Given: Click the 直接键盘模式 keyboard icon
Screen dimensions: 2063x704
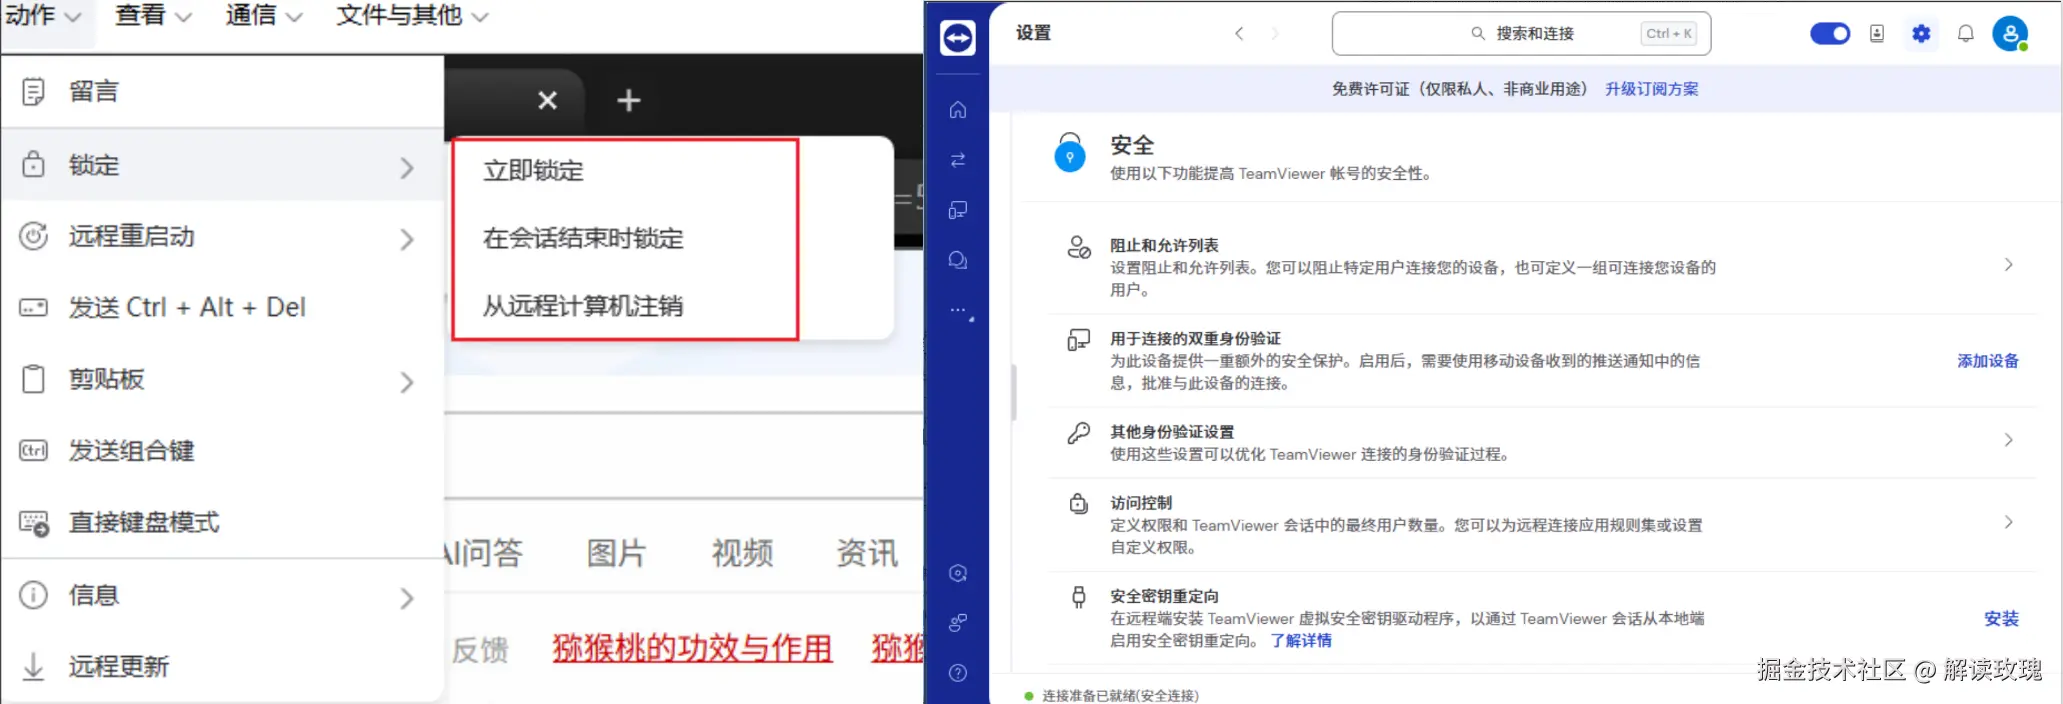Looking at the screenshot, I should (34, 523).
